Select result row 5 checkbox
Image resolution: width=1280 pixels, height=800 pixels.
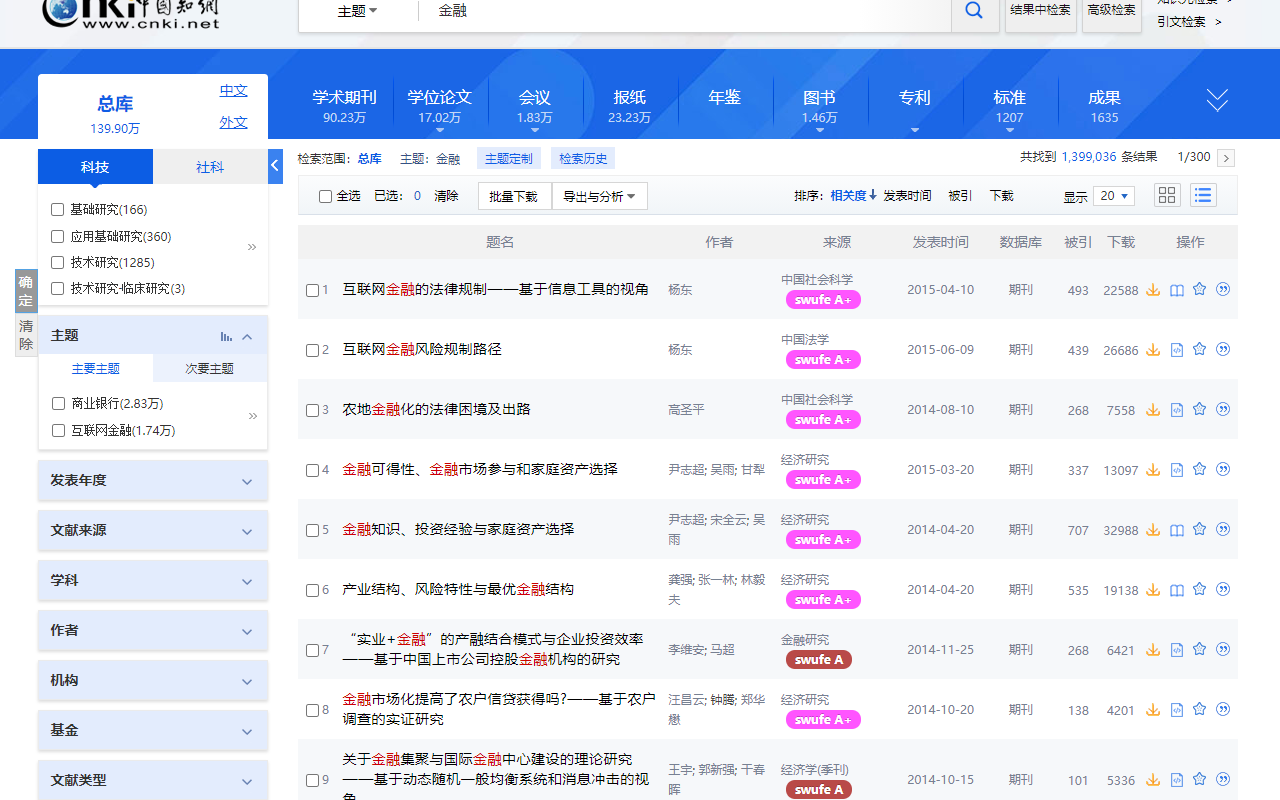[312, 530]
